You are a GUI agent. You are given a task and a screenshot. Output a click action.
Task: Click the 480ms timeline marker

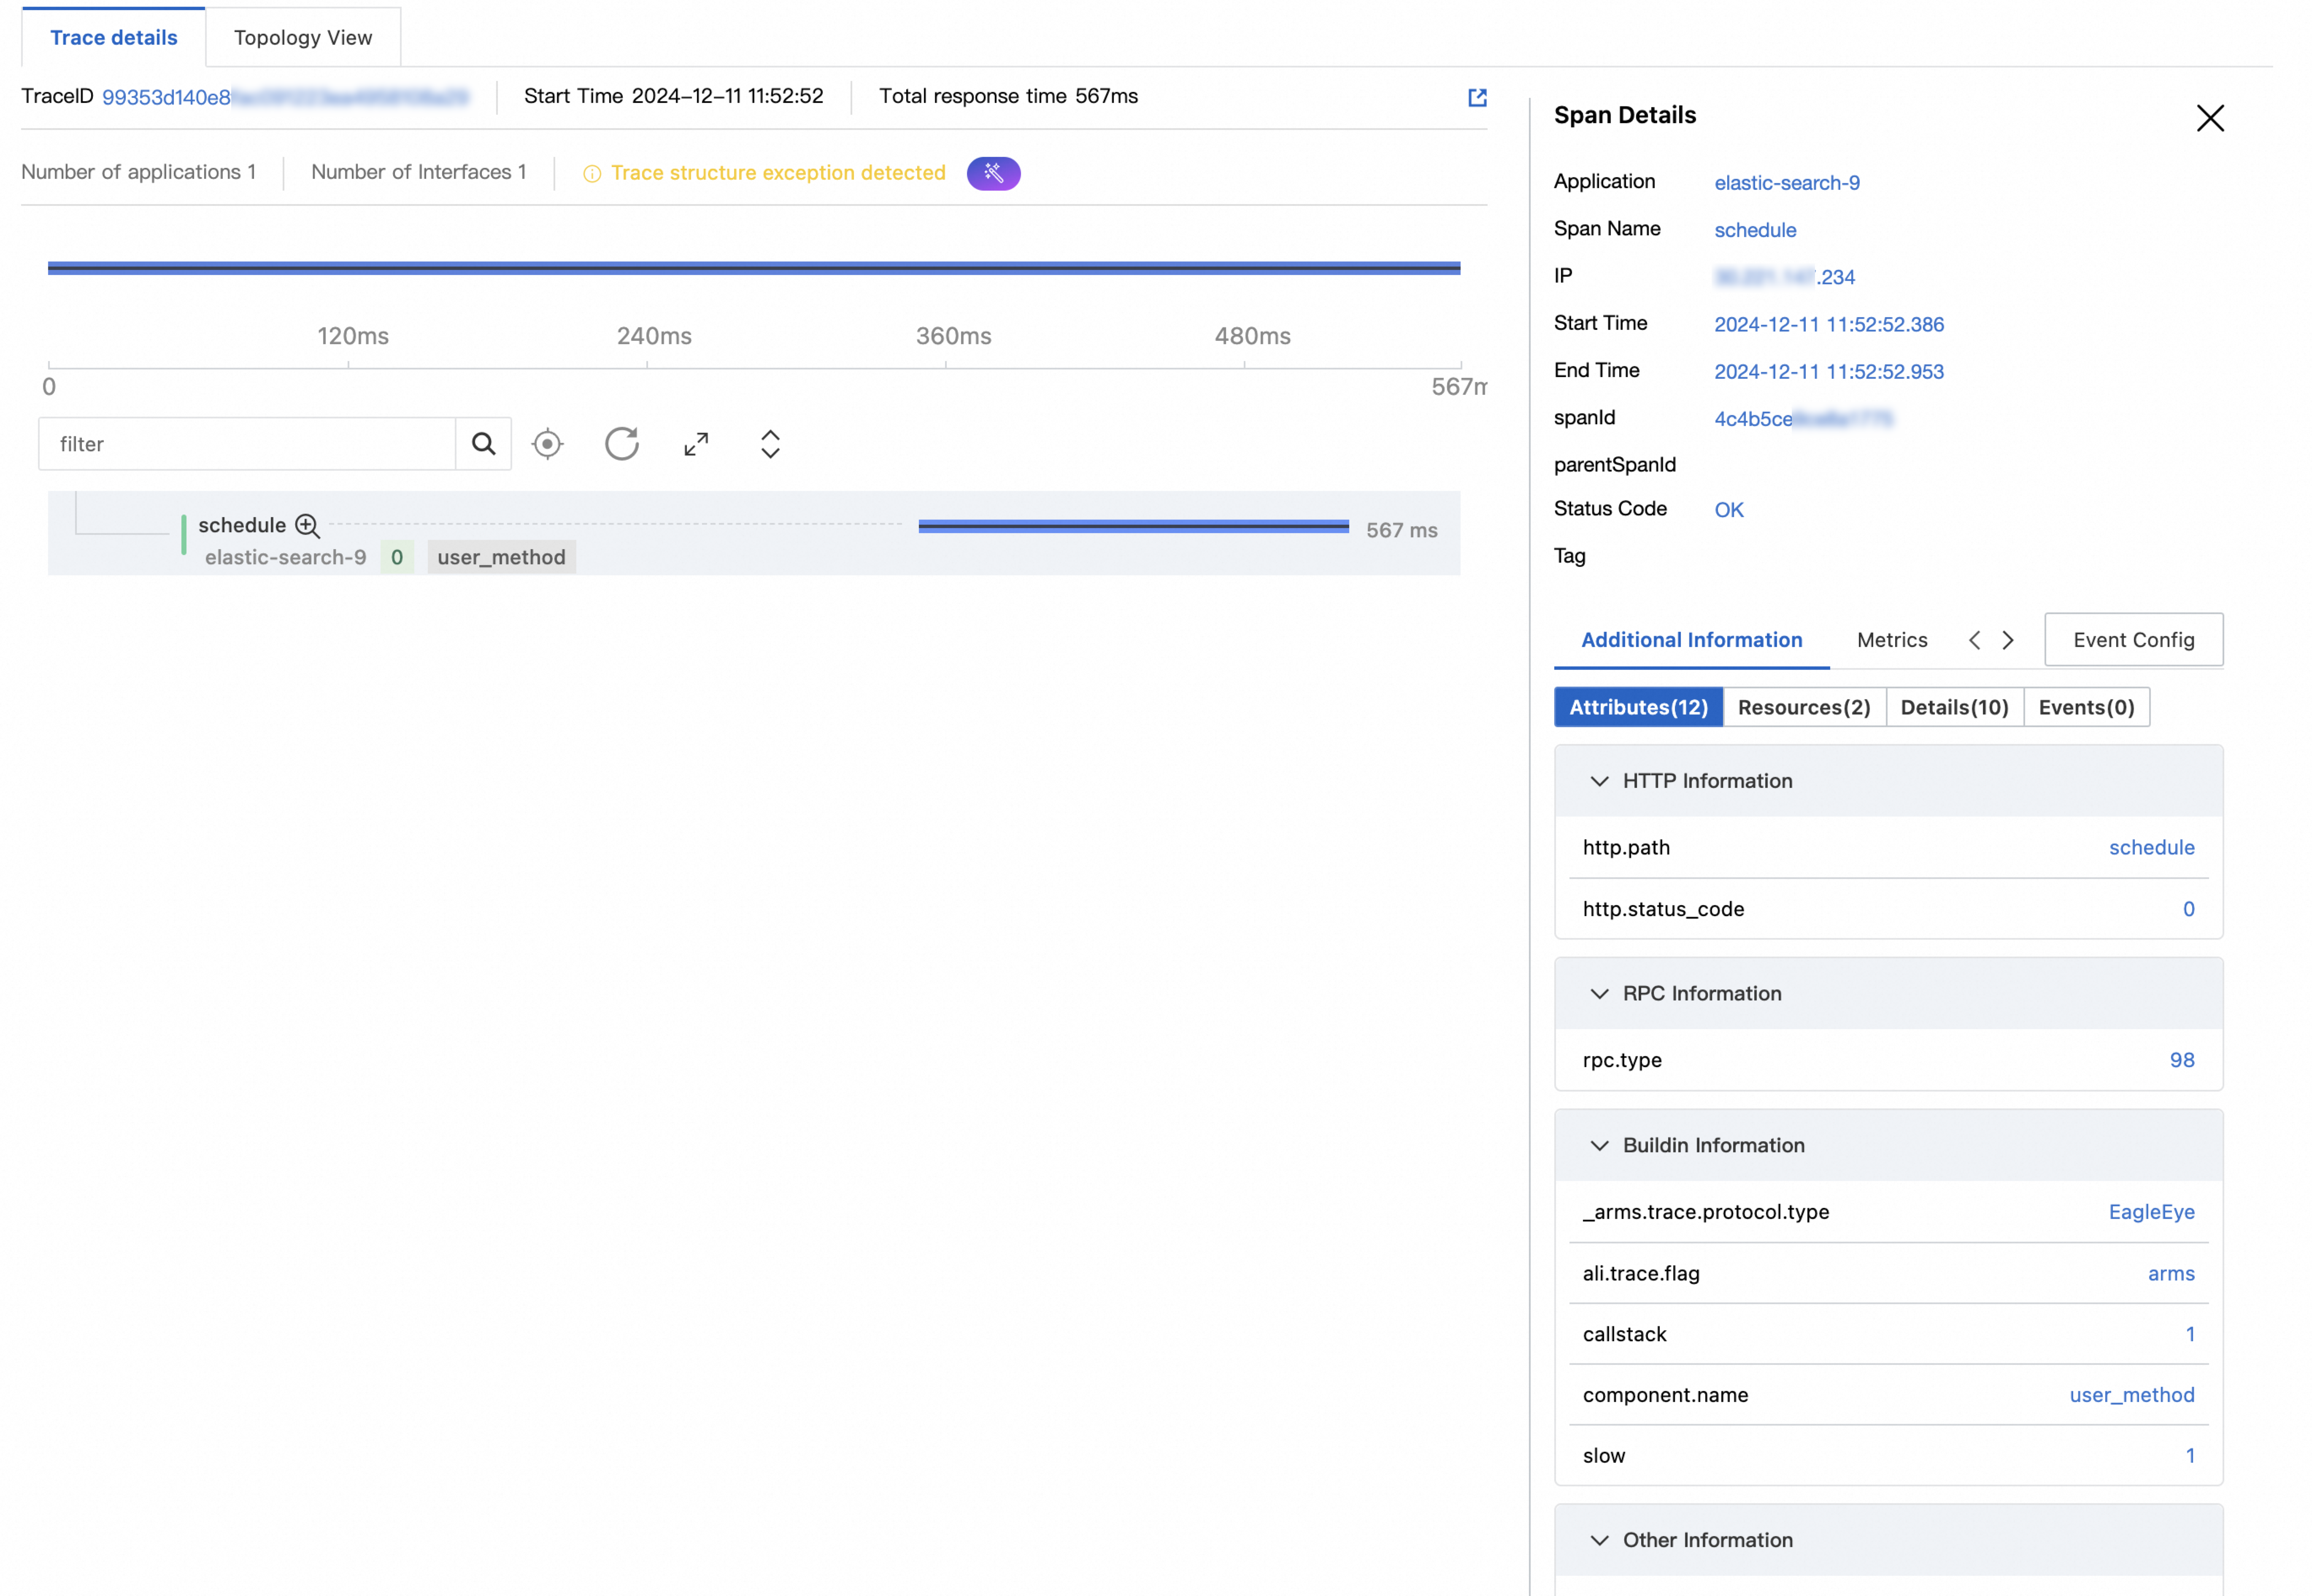point(1252,336)
